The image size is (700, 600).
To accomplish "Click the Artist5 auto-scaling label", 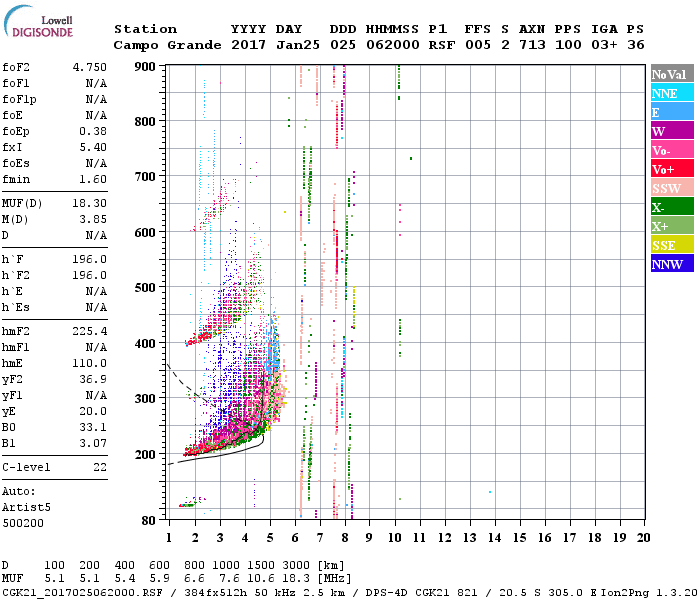I will point(26,508).
